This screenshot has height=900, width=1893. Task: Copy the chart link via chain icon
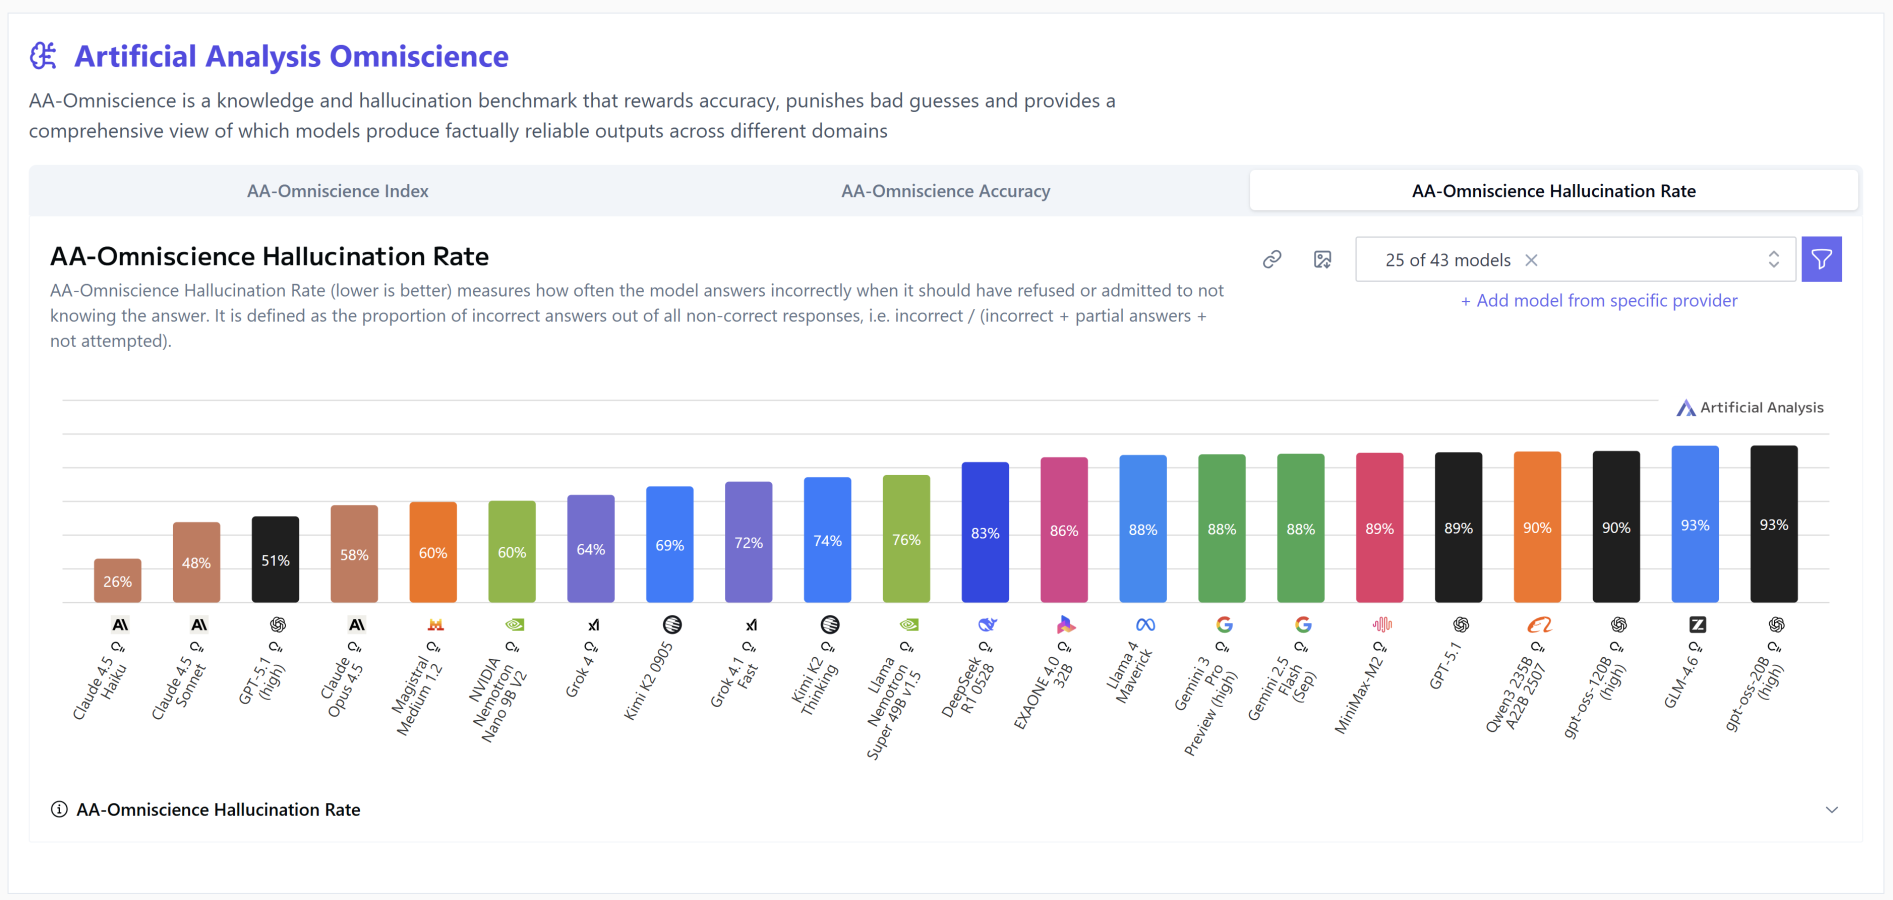(1272, 260)
